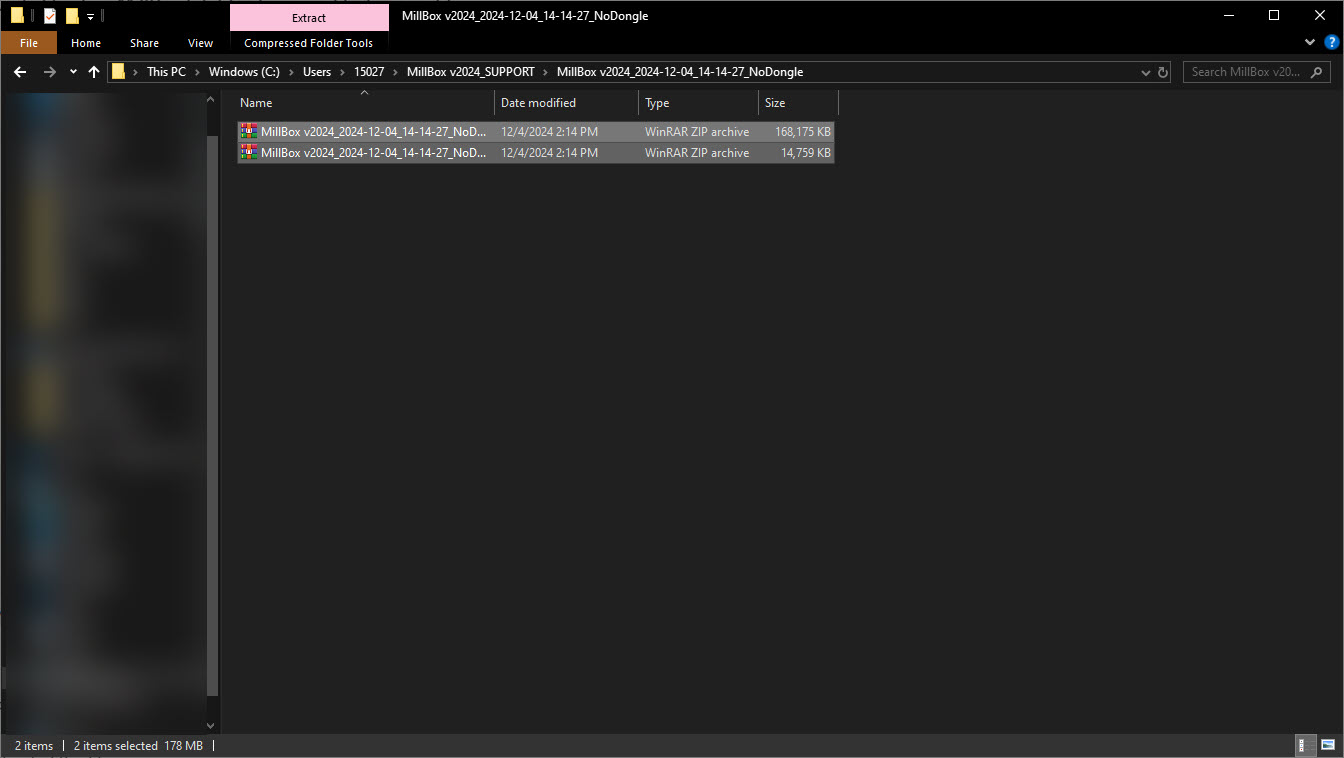Click the Forward navigation arrow

point(50,72)
